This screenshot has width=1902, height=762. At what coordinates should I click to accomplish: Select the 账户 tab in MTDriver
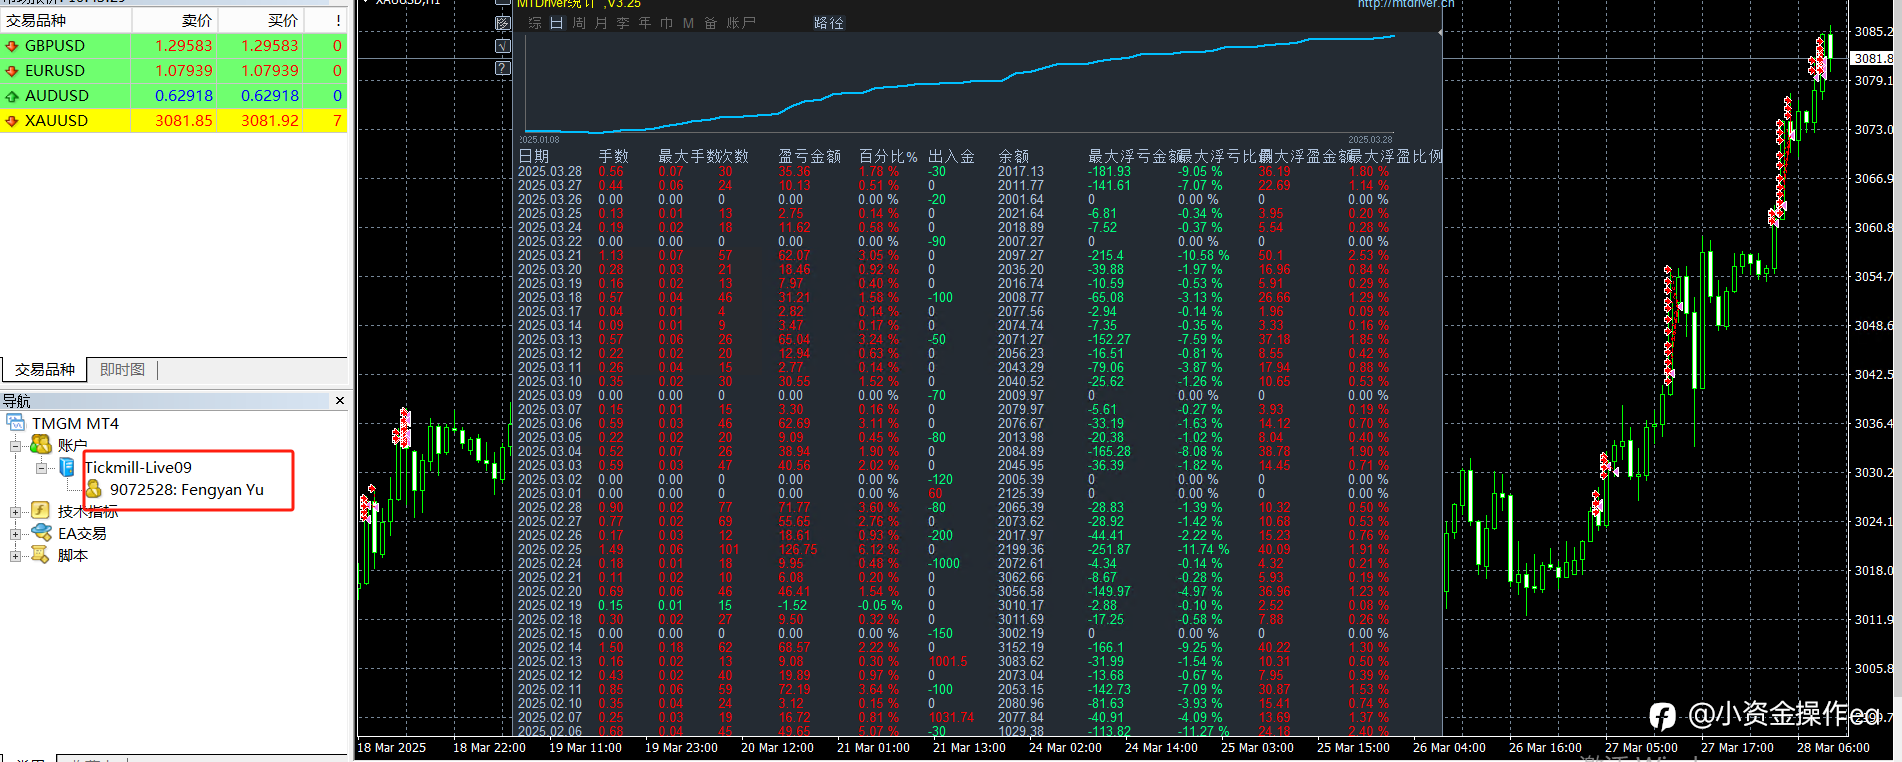(741, 23)
